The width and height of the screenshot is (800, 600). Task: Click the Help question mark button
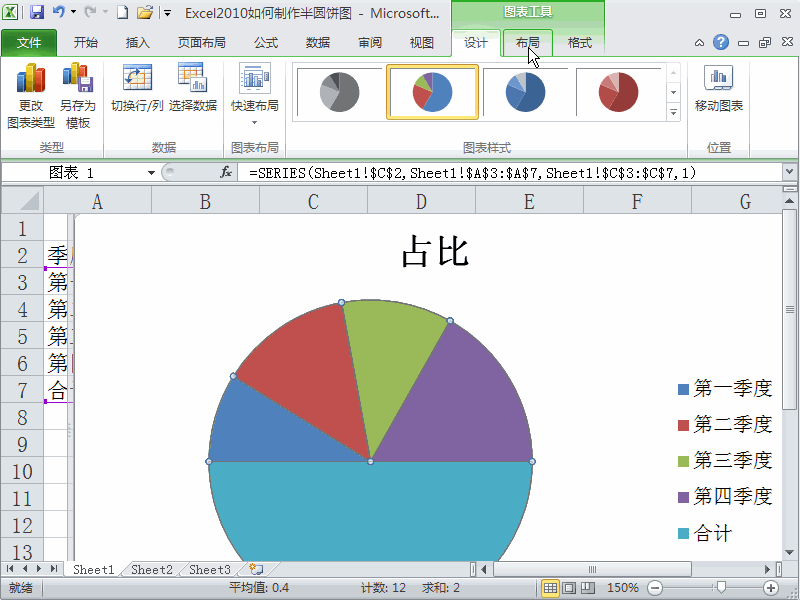722,43
